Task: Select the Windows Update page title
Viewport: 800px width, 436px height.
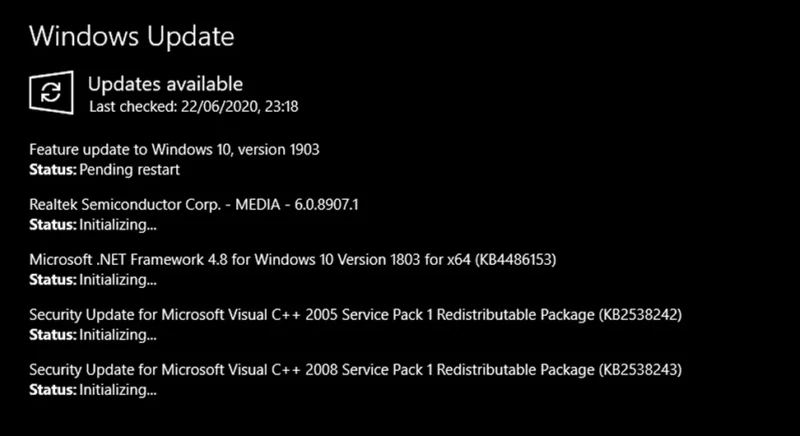Action: pyautogui.click(x=132, y=37)
